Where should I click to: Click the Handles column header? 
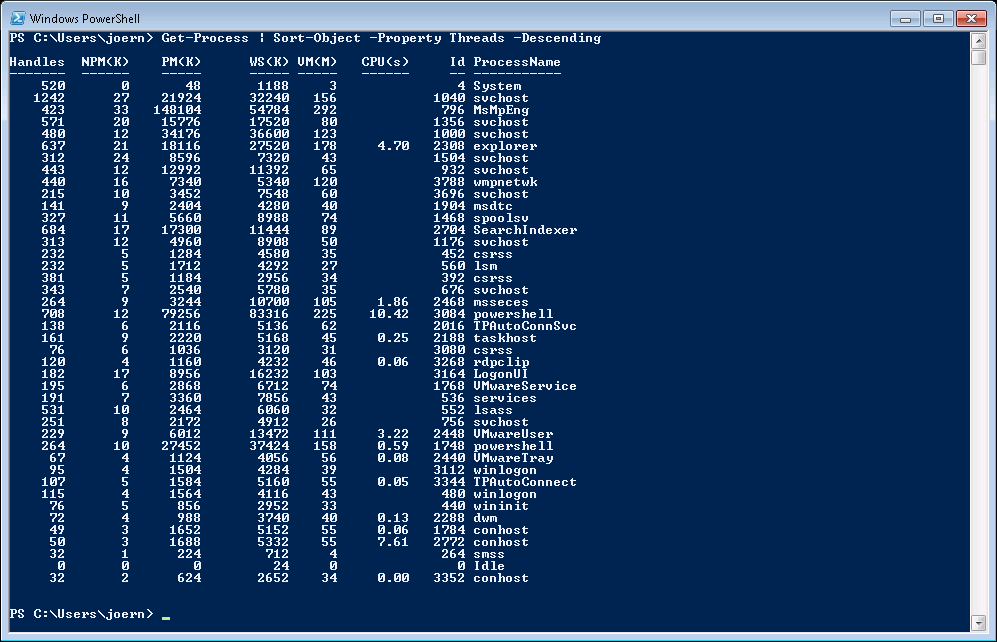coord(37,62)
